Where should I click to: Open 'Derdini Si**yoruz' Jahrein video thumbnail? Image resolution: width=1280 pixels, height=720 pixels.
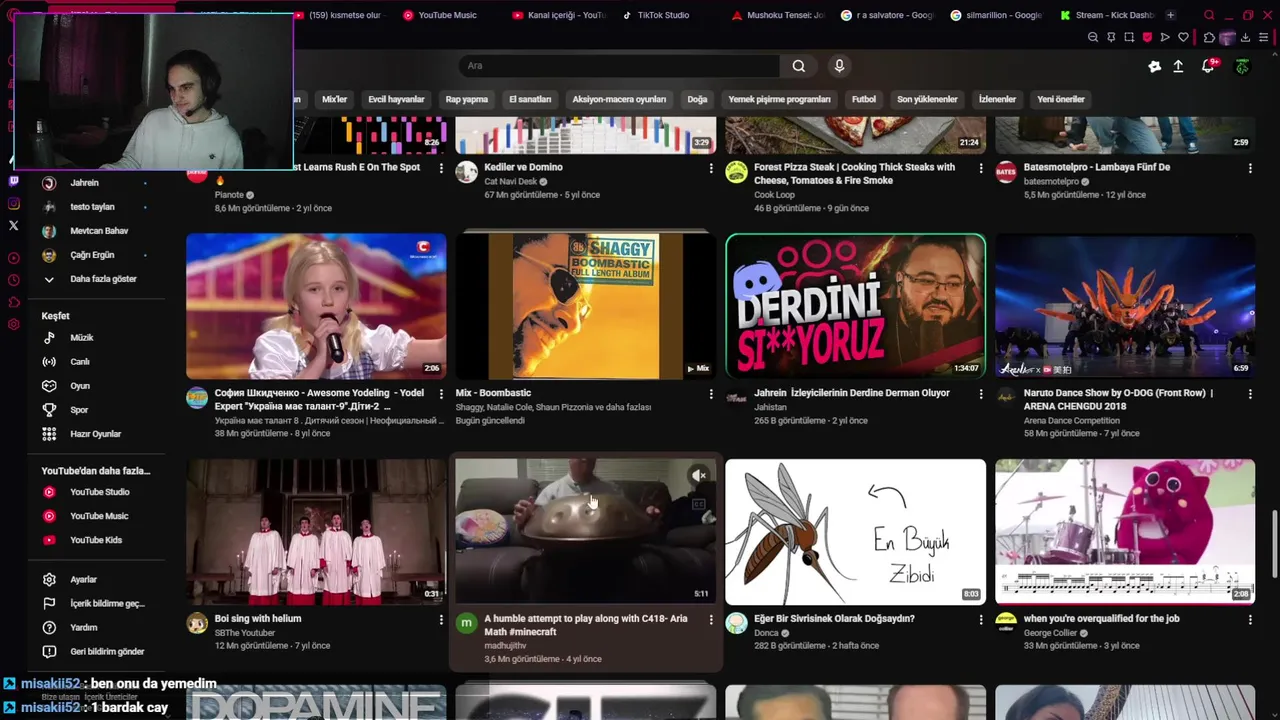click(x=855, y=306)
